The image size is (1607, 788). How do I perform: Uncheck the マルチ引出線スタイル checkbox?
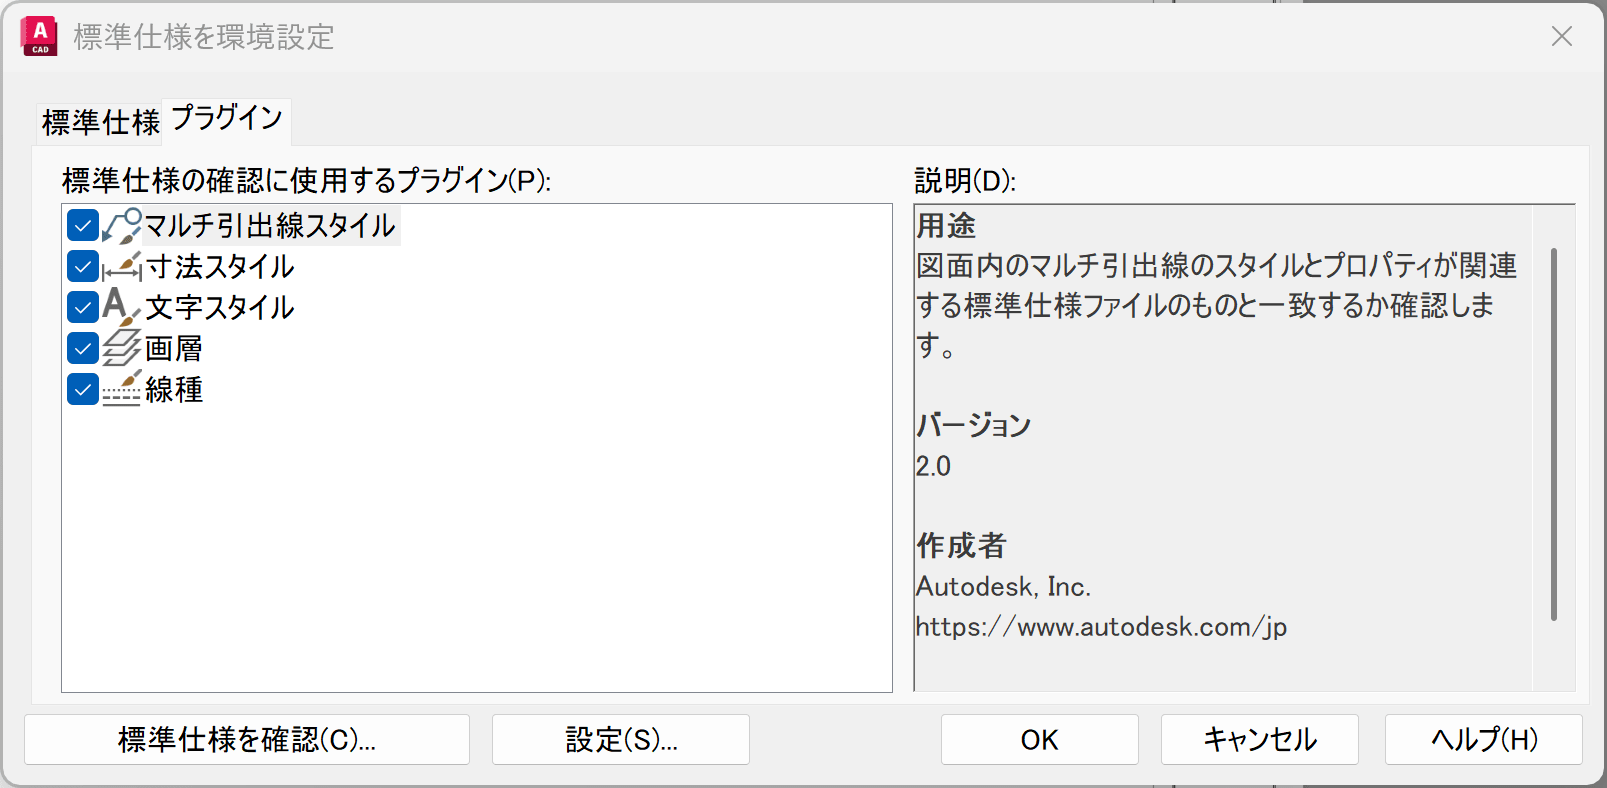click(83, 226)
